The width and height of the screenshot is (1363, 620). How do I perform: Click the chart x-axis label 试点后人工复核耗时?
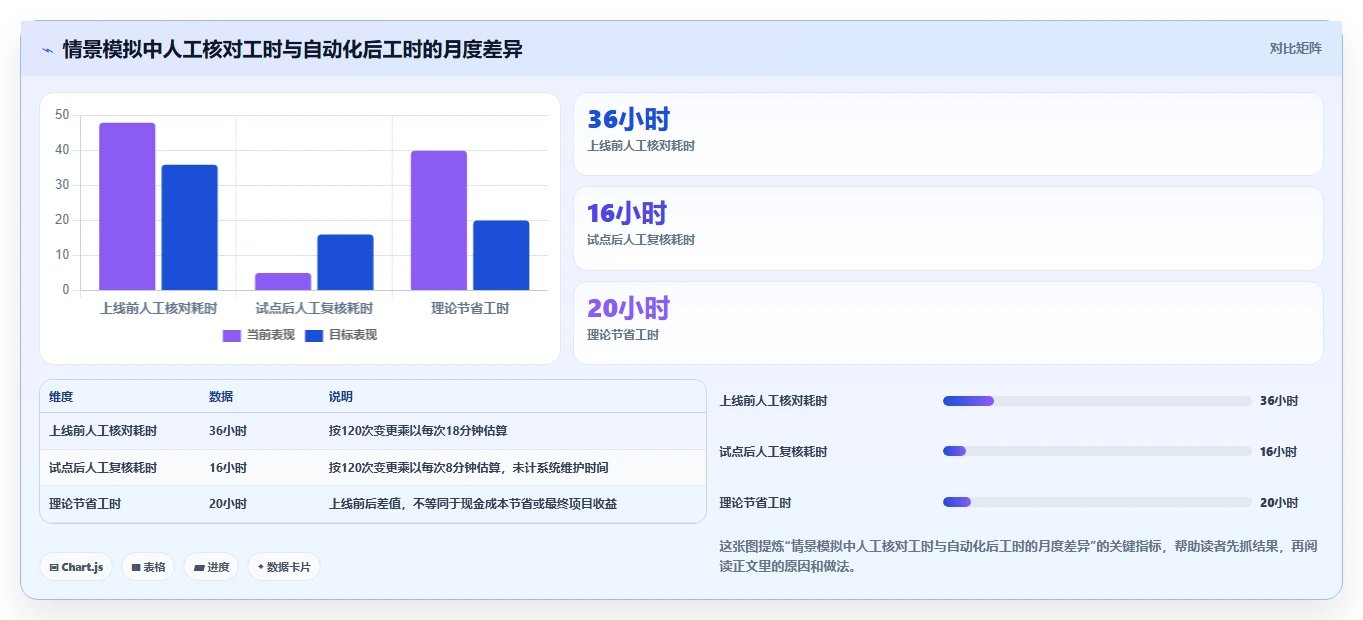314,308
